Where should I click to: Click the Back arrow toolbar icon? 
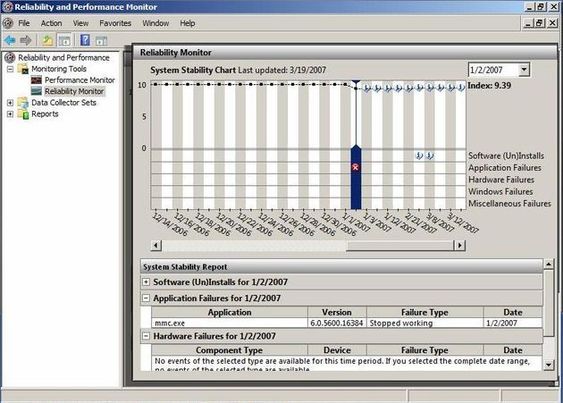[x=10, y=40]
